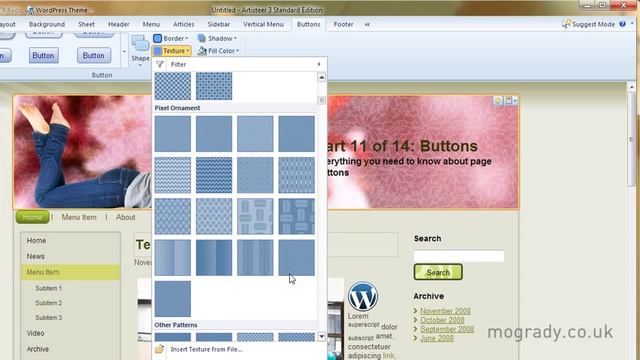Switch to the Footer ribbon tab
The height and width of the screenshot is (360, 640).
pos(344,24)
